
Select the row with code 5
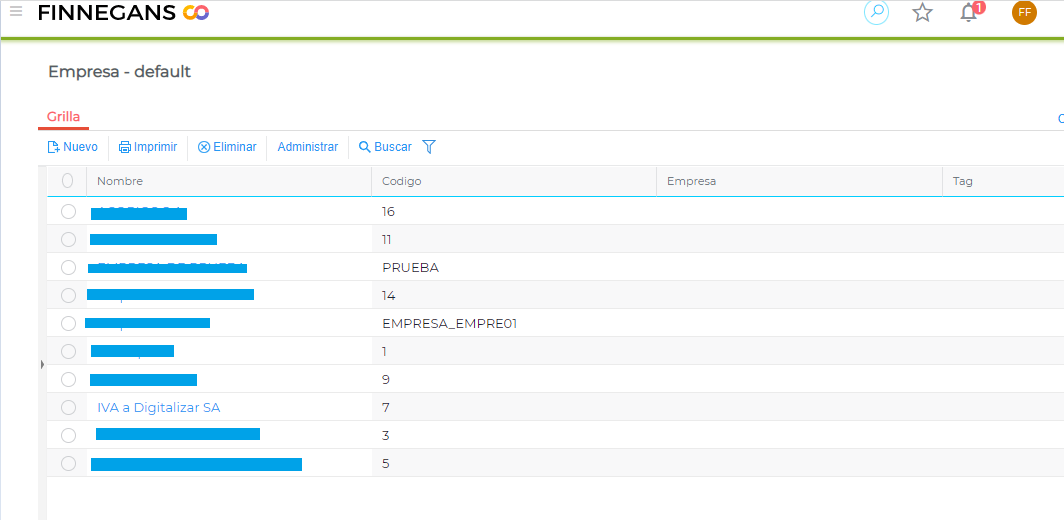coord(69,464)
